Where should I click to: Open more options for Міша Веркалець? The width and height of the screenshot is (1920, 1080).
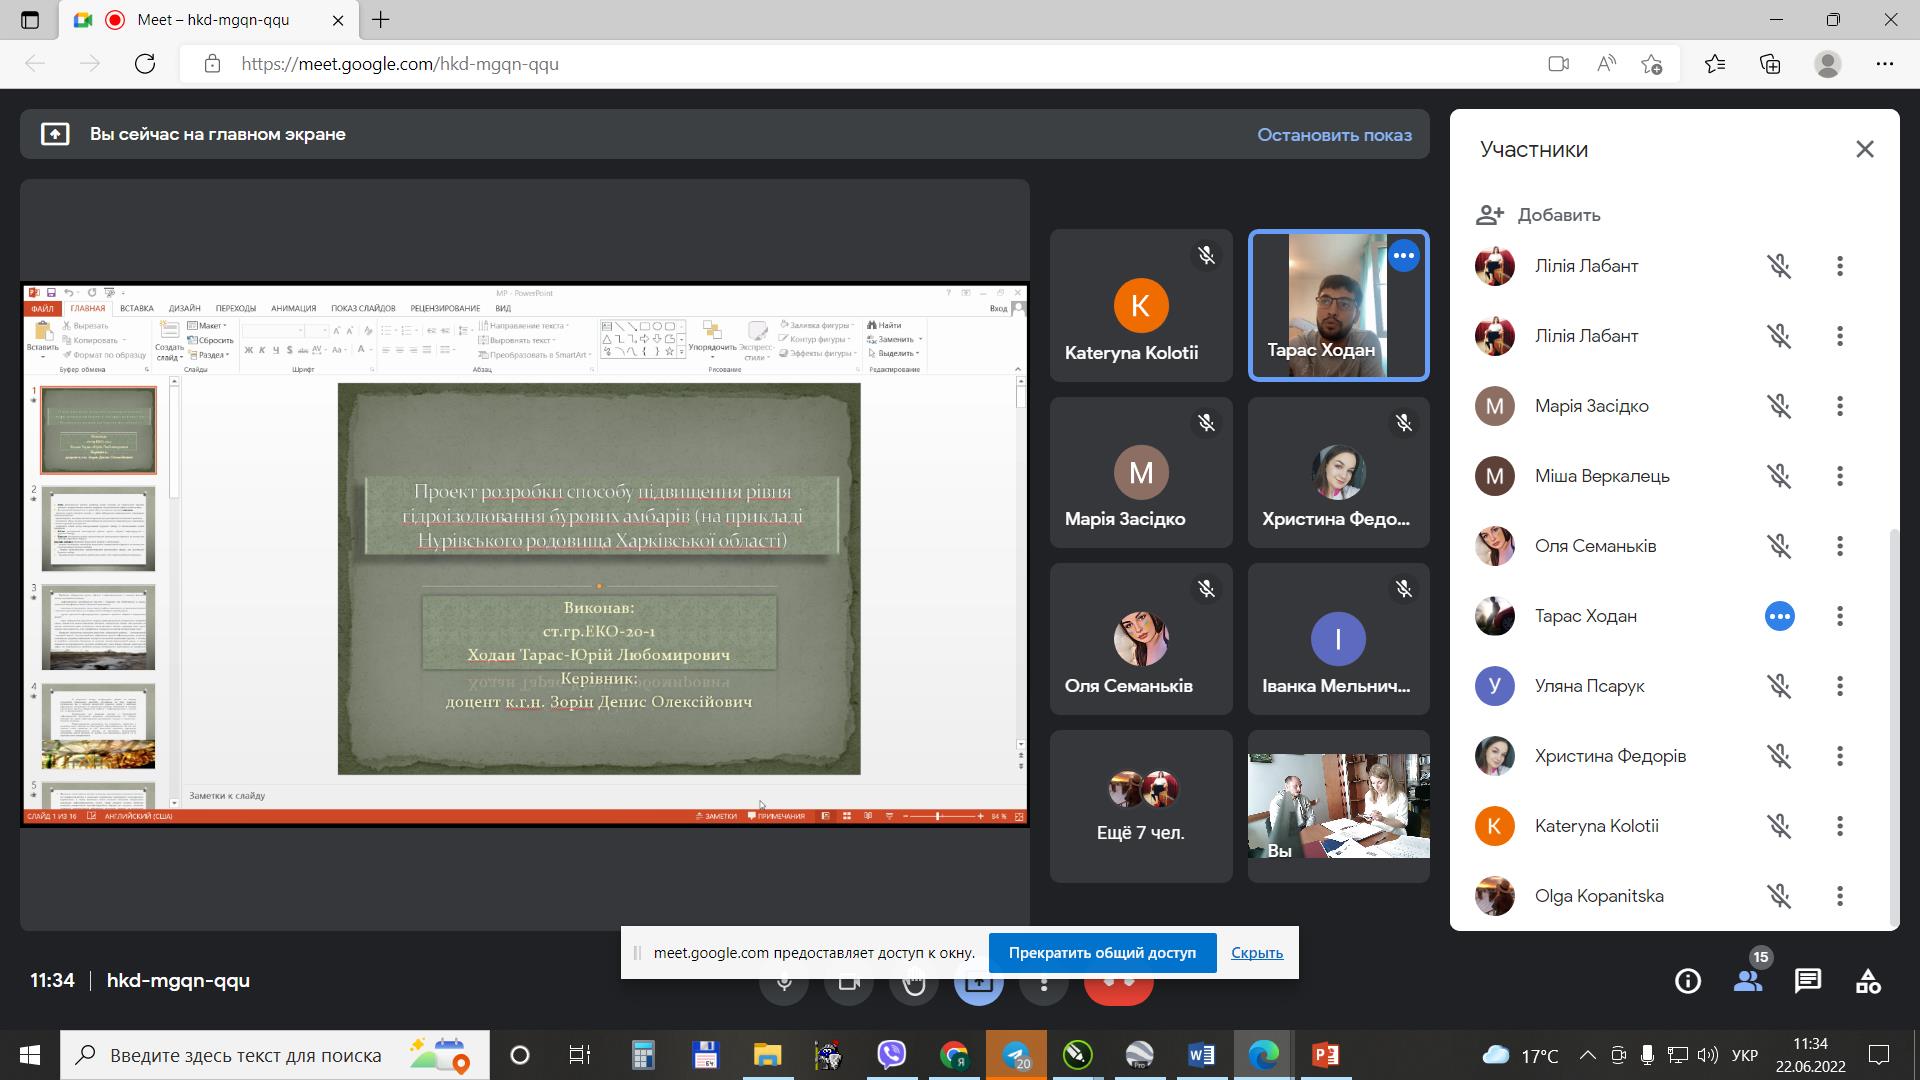point(1840,476)
